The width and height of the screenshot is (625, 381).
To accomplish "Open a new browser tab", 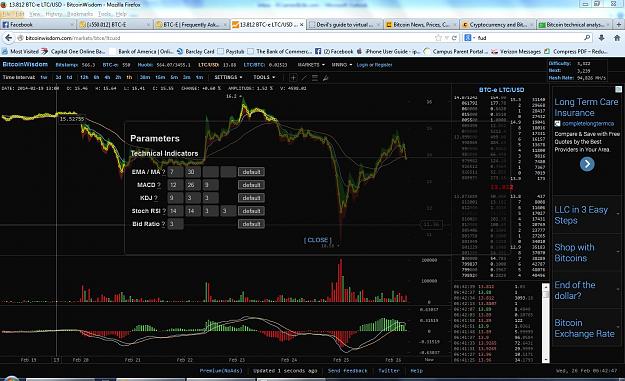I will point(619,24).
